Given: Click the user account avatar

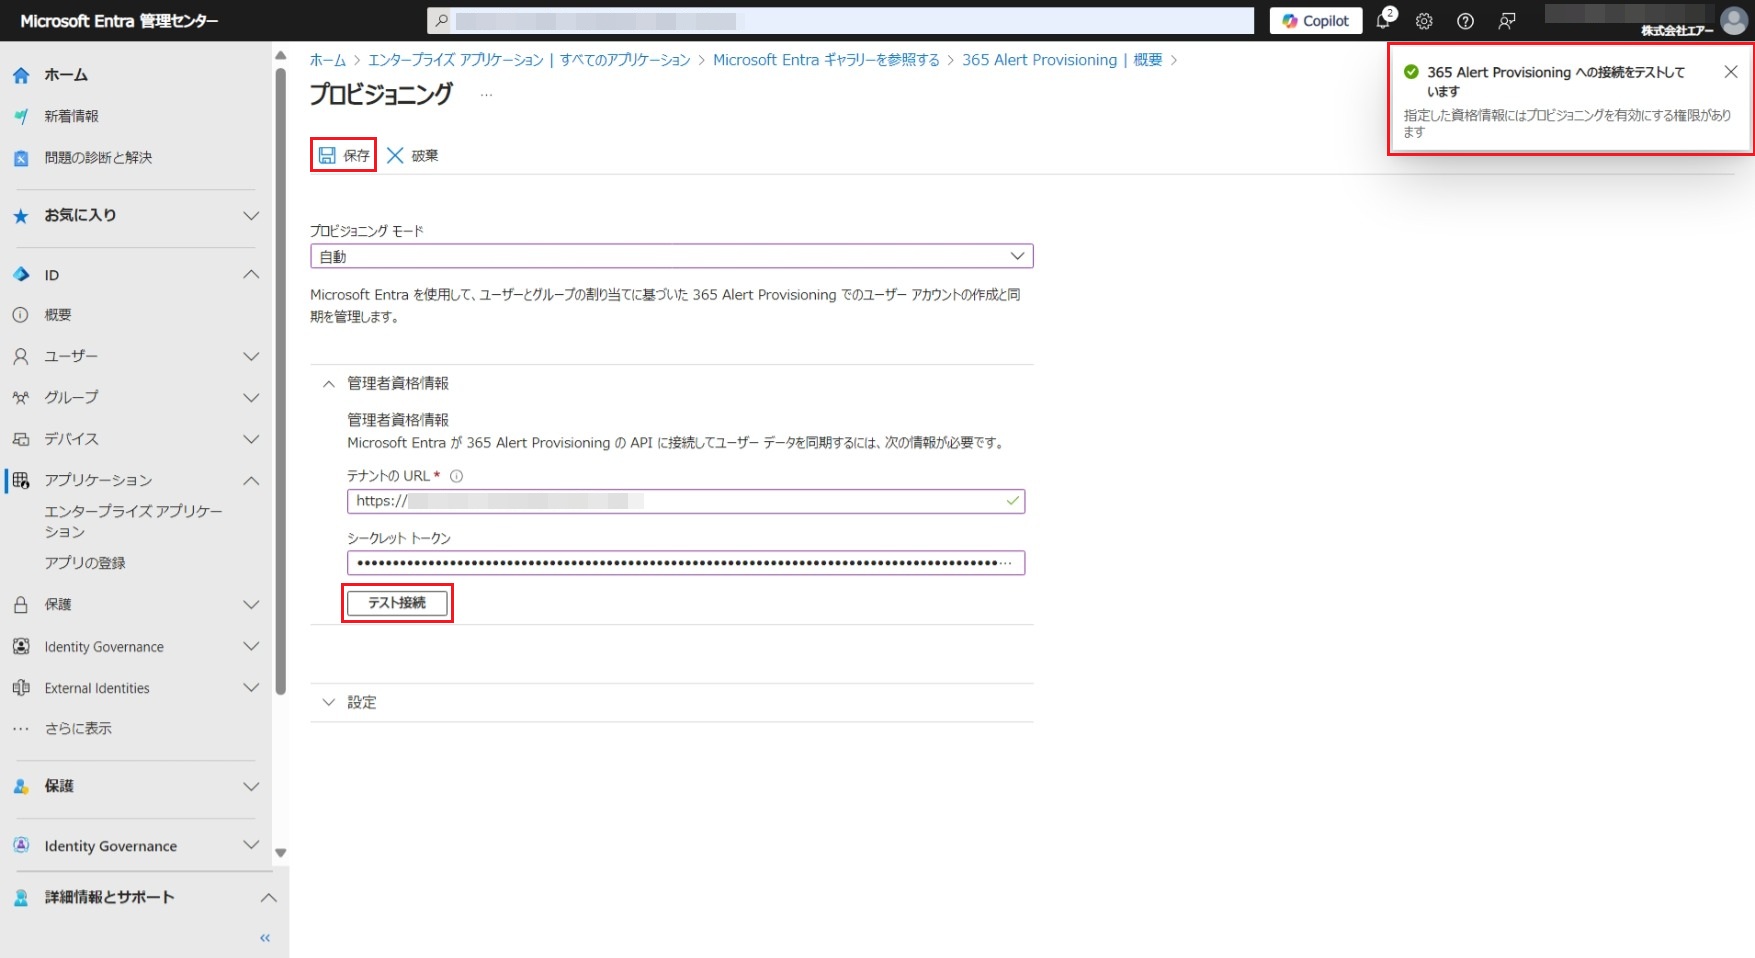Looking at the screenshot, I should (x=1733, y=20).
